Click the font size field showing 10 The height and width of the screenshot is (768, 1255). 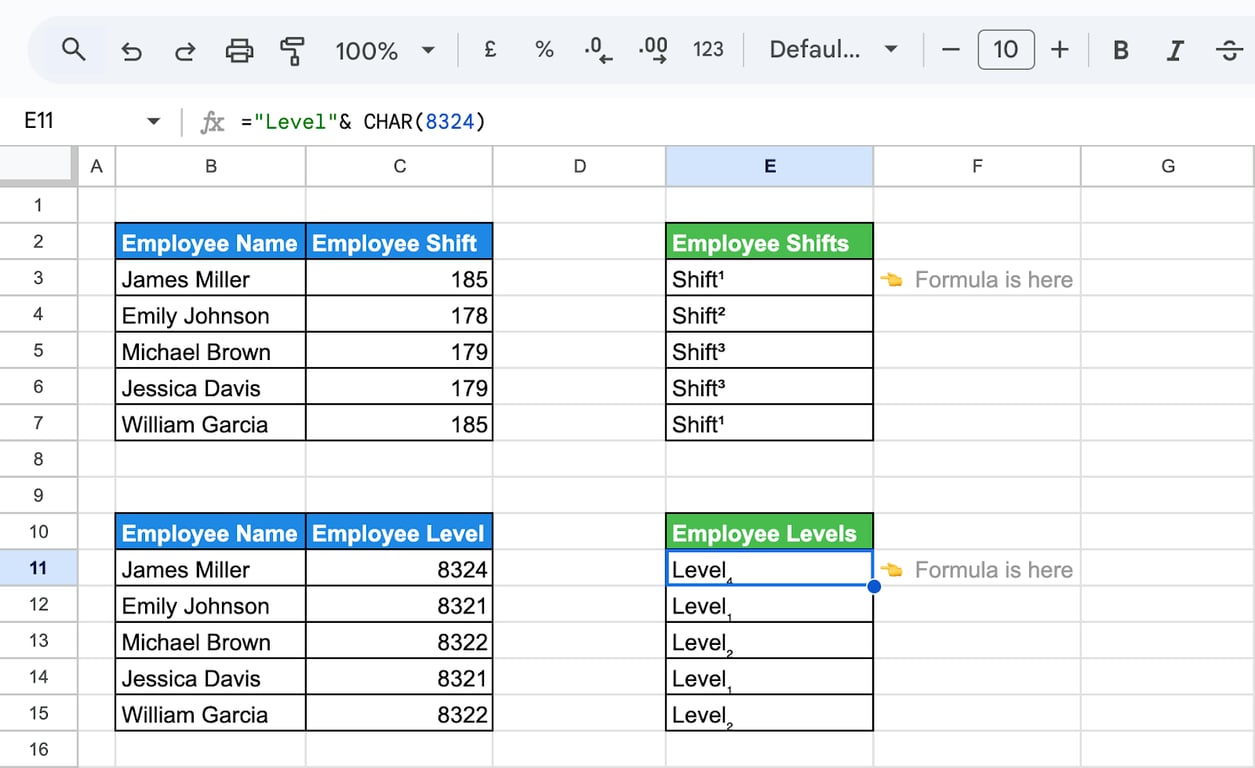point(1006,49)
